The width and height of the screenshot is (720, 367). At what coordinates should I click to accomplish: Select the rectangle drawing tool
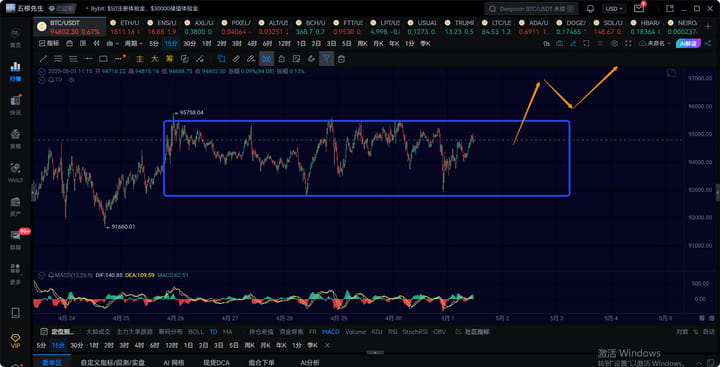coord(103,59)
